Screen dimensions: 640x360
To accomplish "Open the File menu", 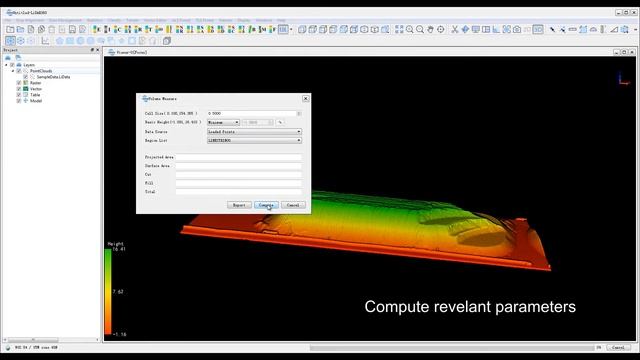I will [8, 20].
